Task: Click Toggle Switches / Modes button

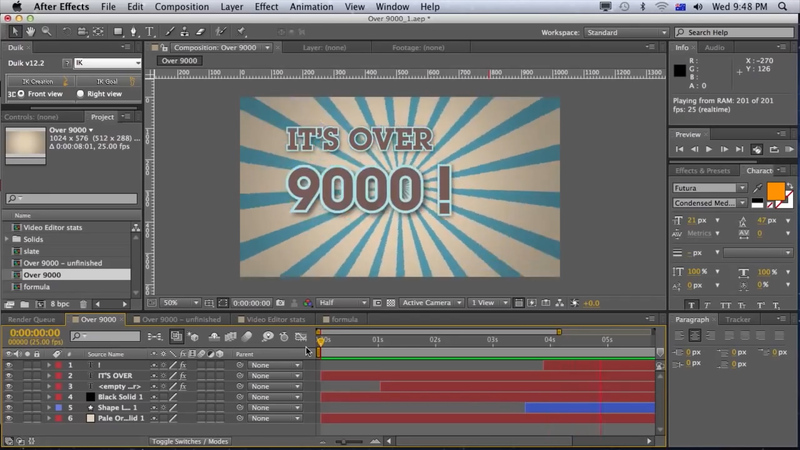Action: pos(190,441)
